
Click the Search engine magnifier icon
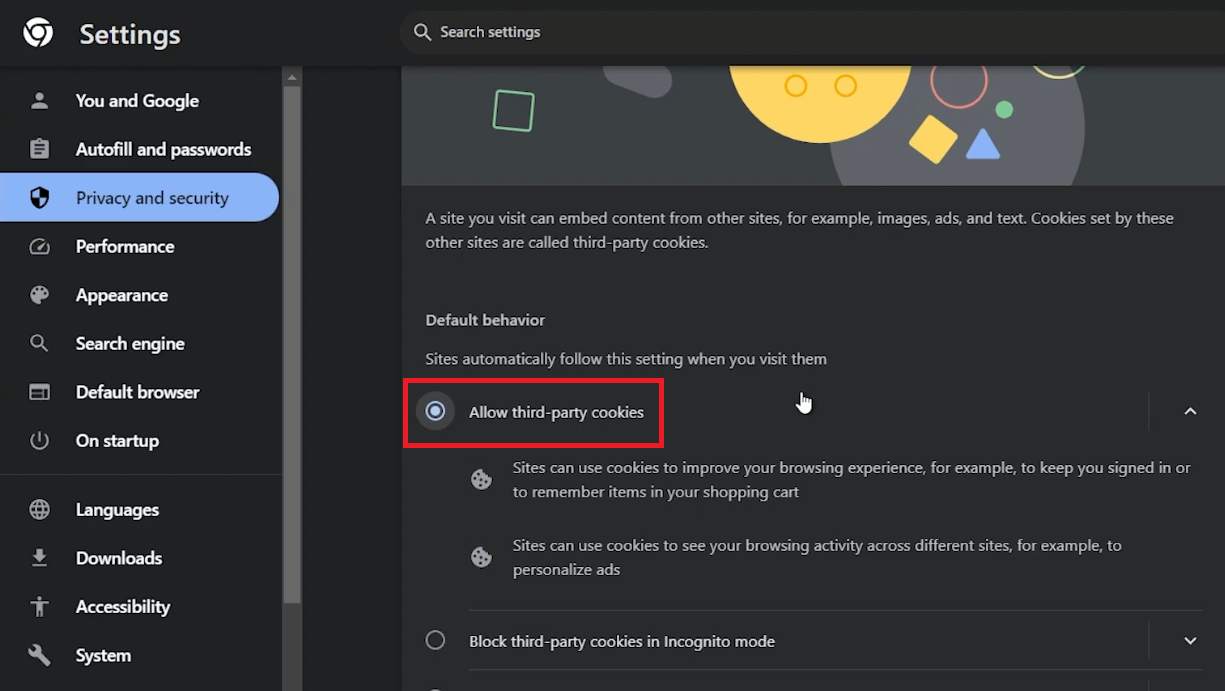[39, 343]
